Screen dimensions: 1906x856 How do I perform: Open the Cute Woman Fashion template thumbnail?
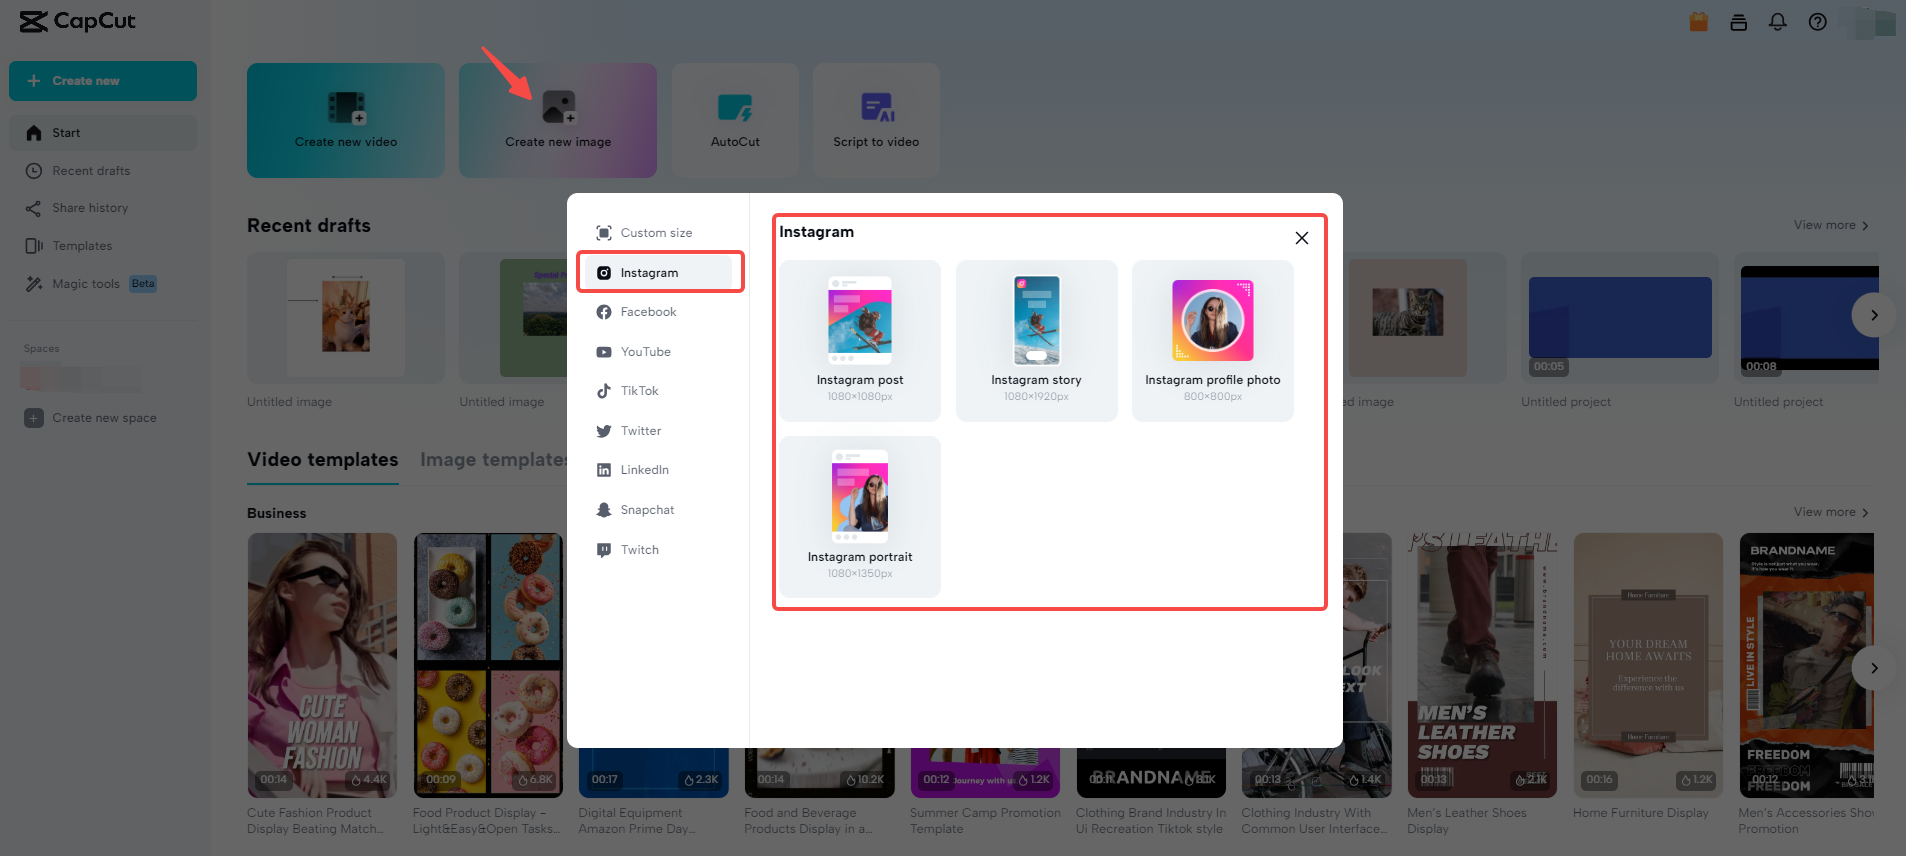[x=322, y=665]
